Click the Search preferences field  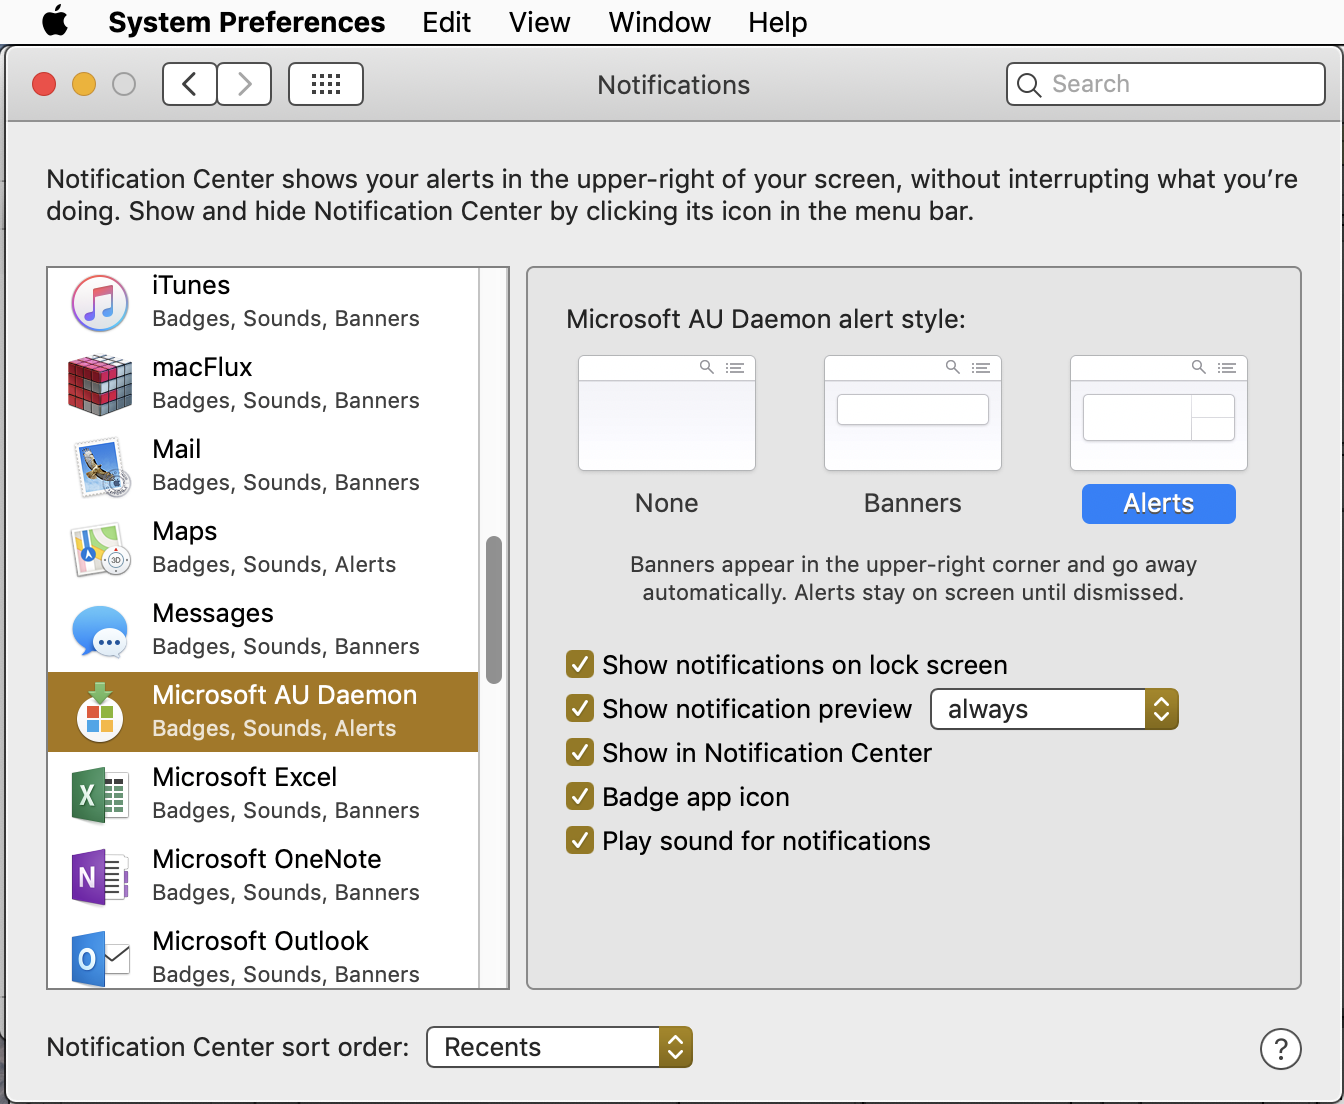tap(1166, 84)
